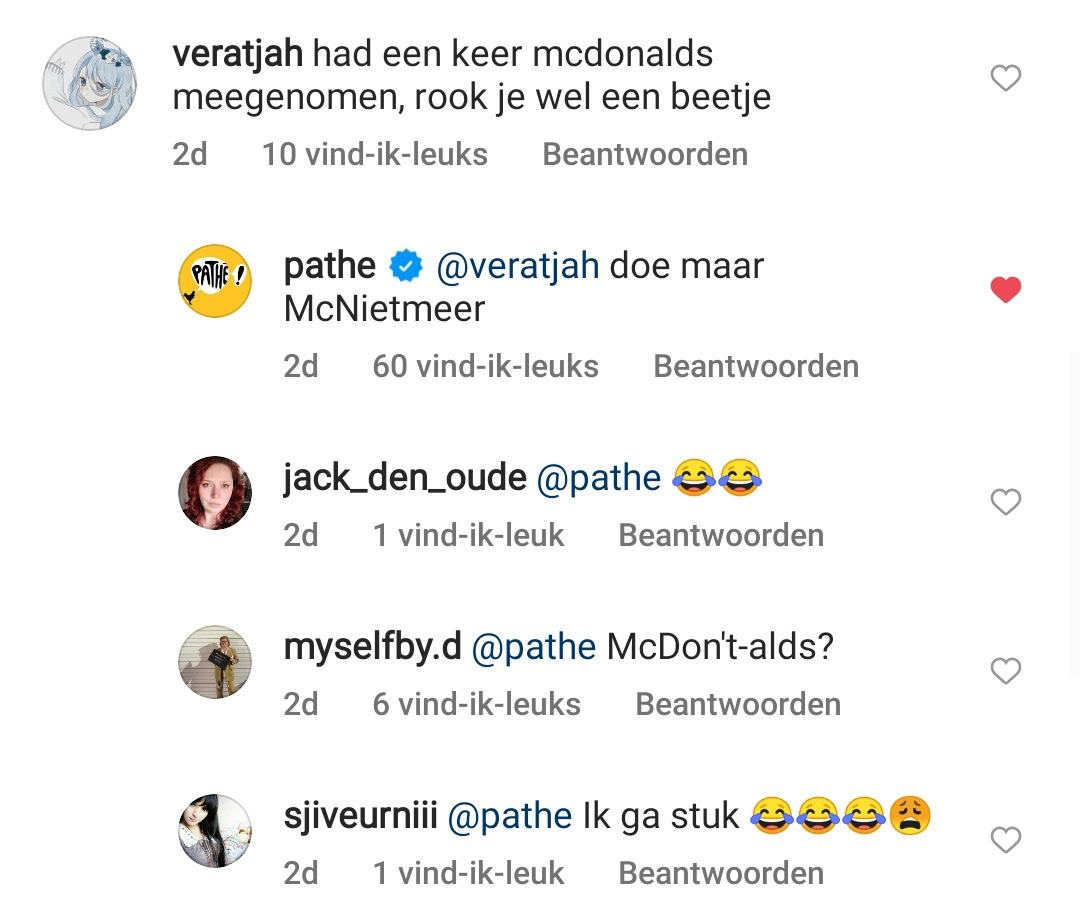Like veratjah's McDonalds comment with heart

(1006, 78)
